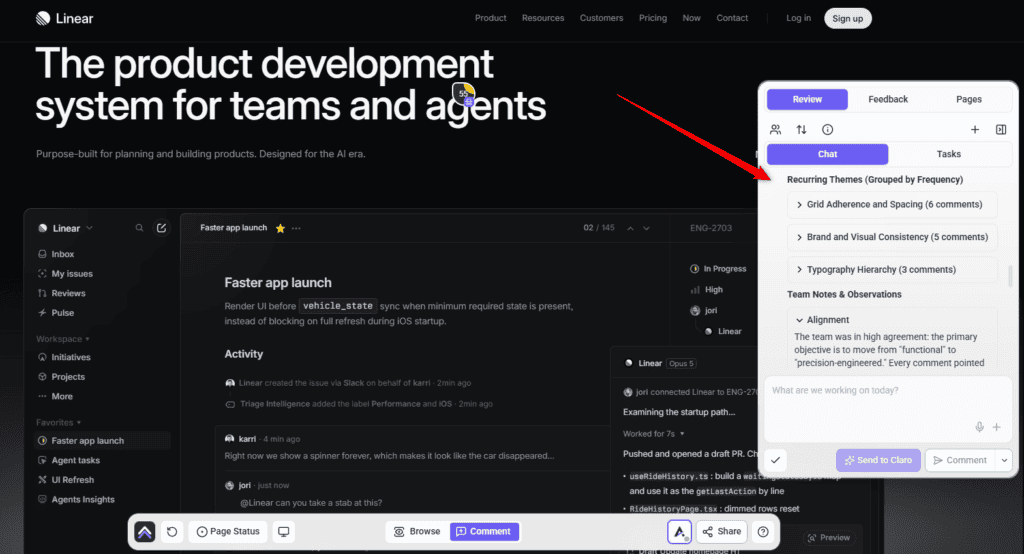Collapse the Workspace section header
The width and height of the screenshot is (1024, 554).
(x=63, y=339)
